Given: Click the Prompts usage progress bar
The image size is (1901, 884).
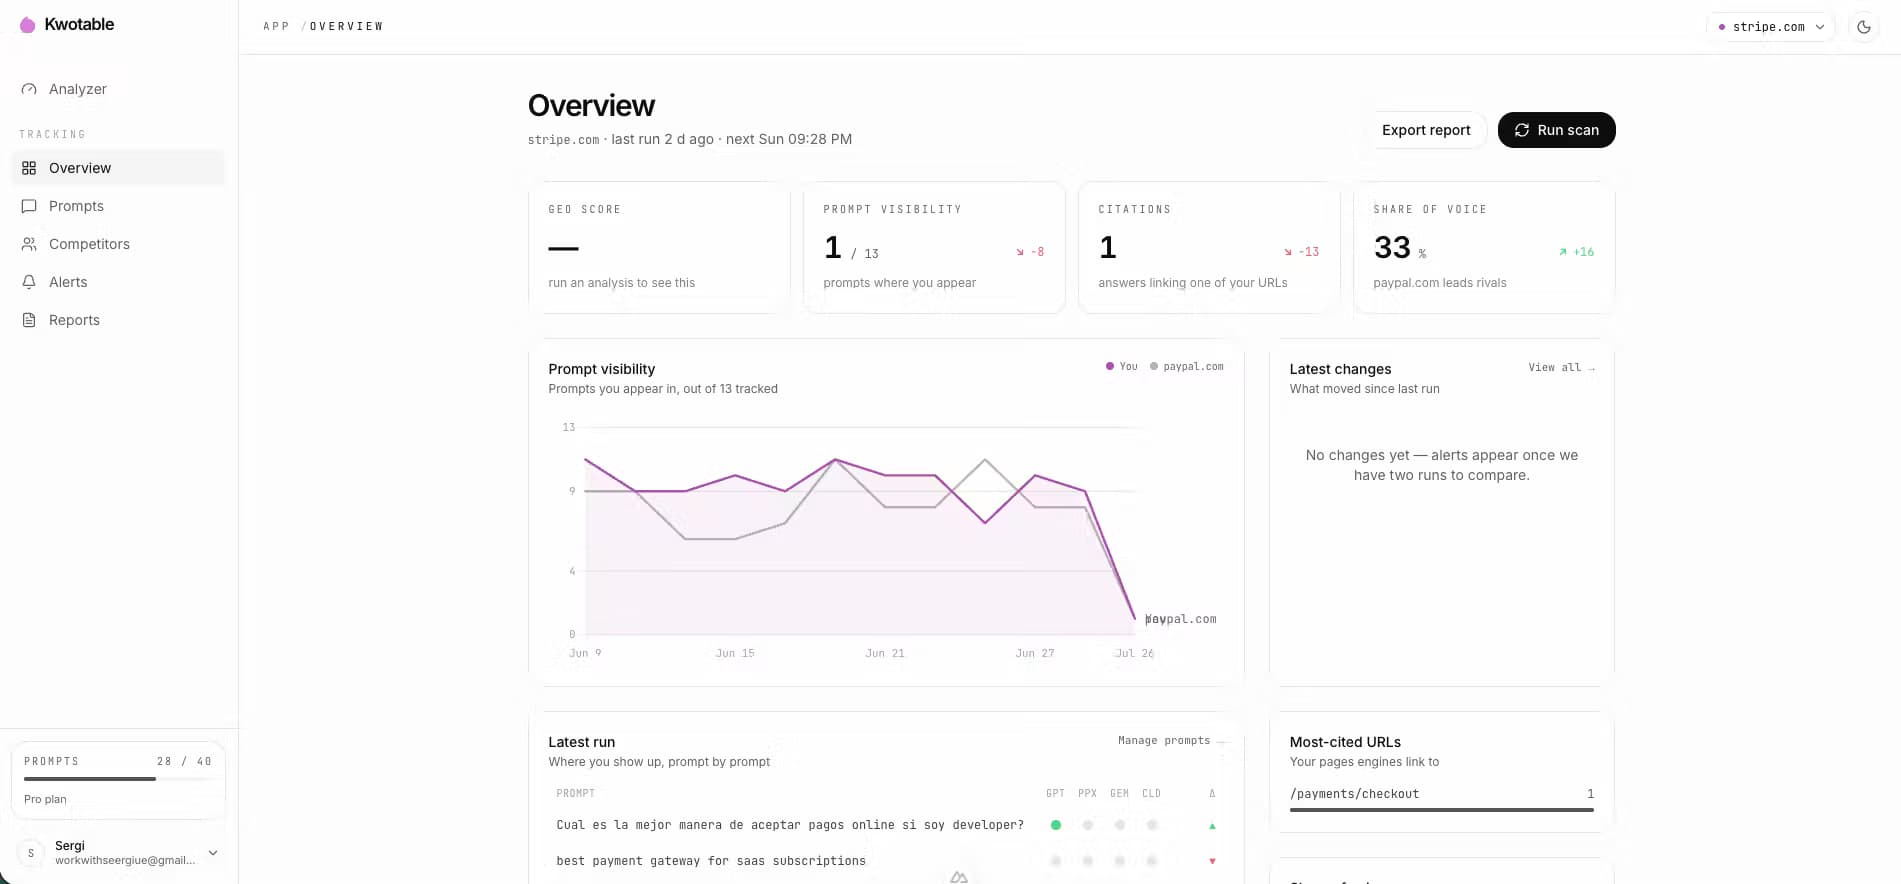Looking at the screenshot, I should (x=118, y=779).
